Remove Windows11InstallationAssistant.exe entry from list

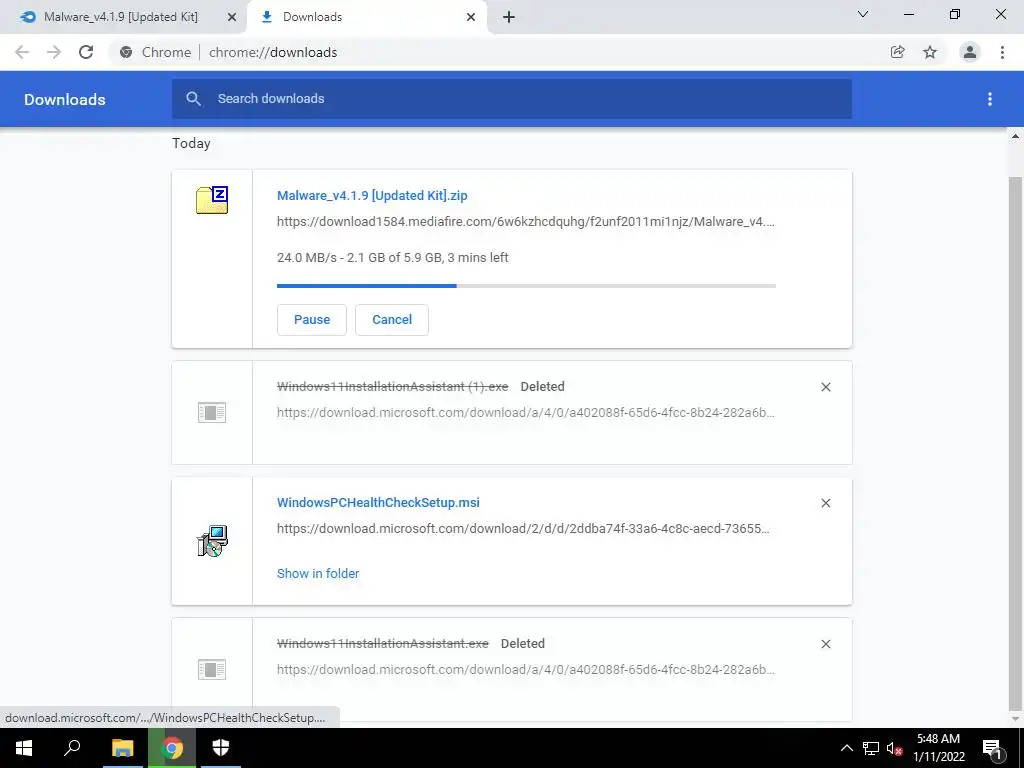point(825,644)
